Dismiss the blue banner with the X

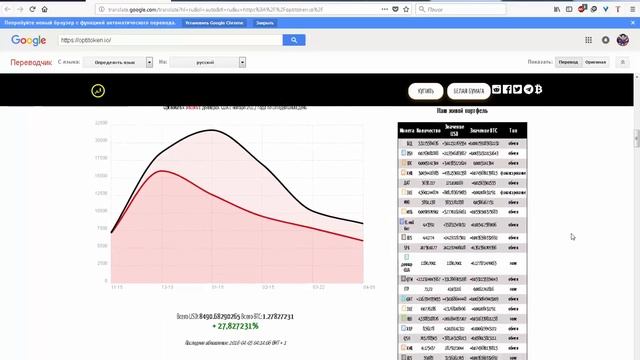point(633,23)
